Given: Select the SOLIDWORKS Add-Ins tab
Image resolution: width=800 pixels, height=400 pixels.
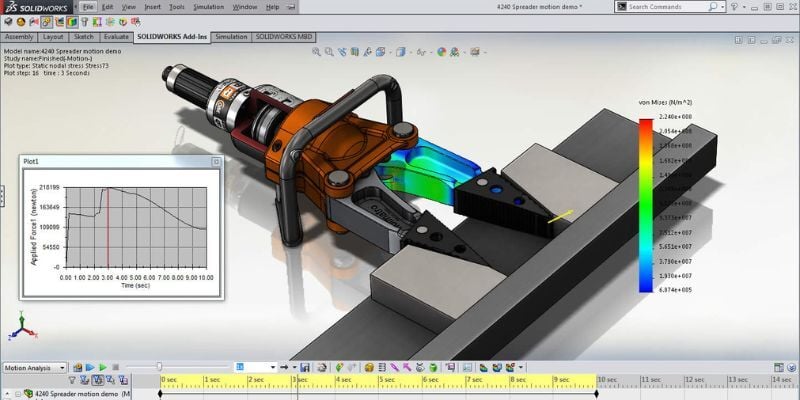Looking at the screenshot, I should click(x=172, y=37).
